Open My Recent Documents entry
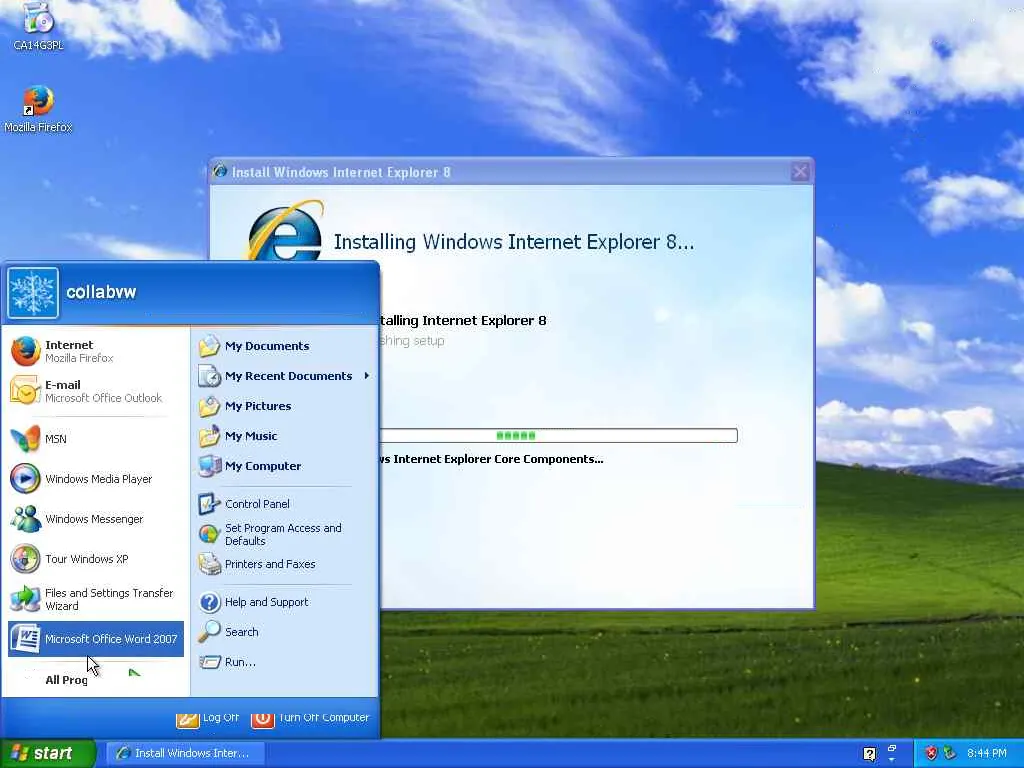This screenshot has width=1024, height=768. pyautogui.click(x=285, y=376)
